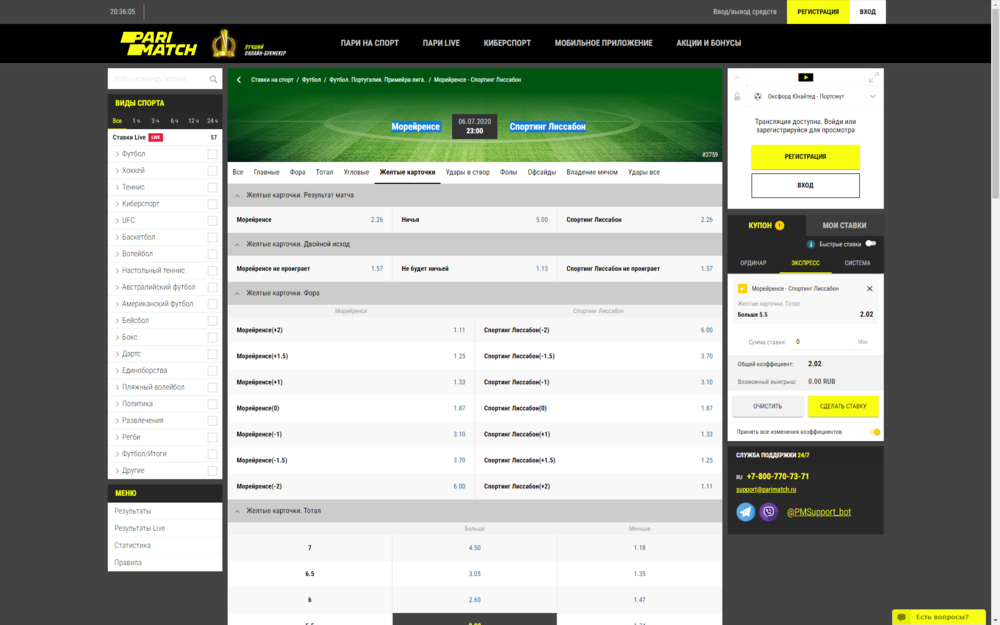Open Viber support icon
Viewport: 1000px width, 625px height.
(x=768, y=511)
